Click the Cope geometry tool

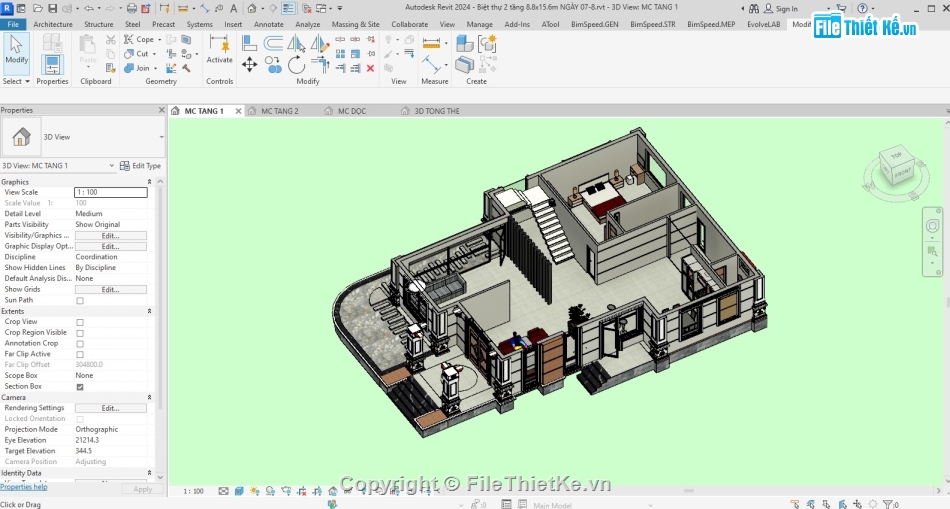139,39
